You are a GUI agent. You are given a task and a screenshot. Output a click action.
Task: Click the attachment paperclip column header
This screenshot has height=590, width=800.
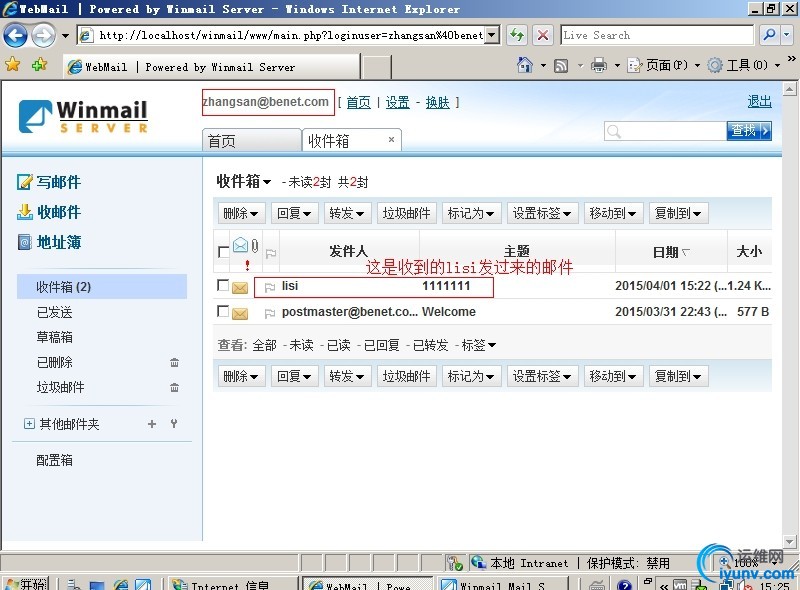[x=255, y=246]
